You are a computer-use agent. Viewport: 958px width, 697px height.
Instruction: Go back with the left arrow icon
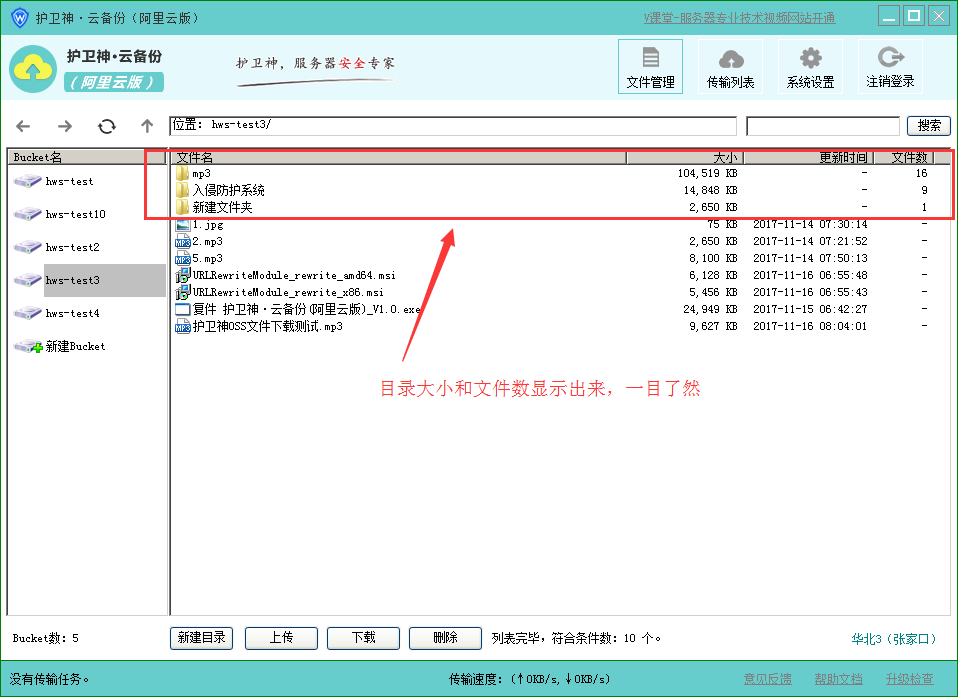tap(23, 126)
